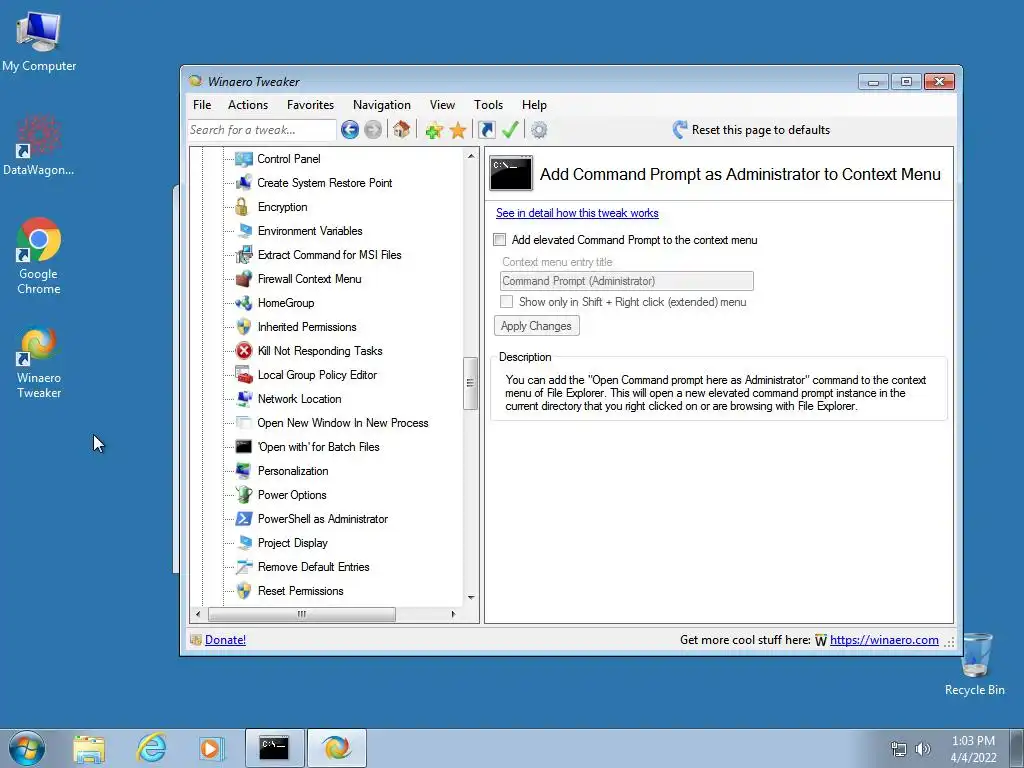Open favorites via the orange star icon

pyautogui.click(x=458, y=130)
